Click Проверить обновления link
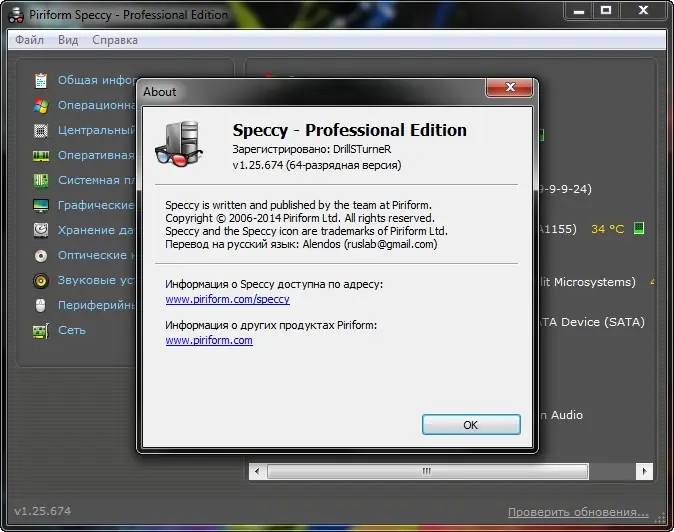The width and height of the screenshot is (674, 532). point(578,512)
